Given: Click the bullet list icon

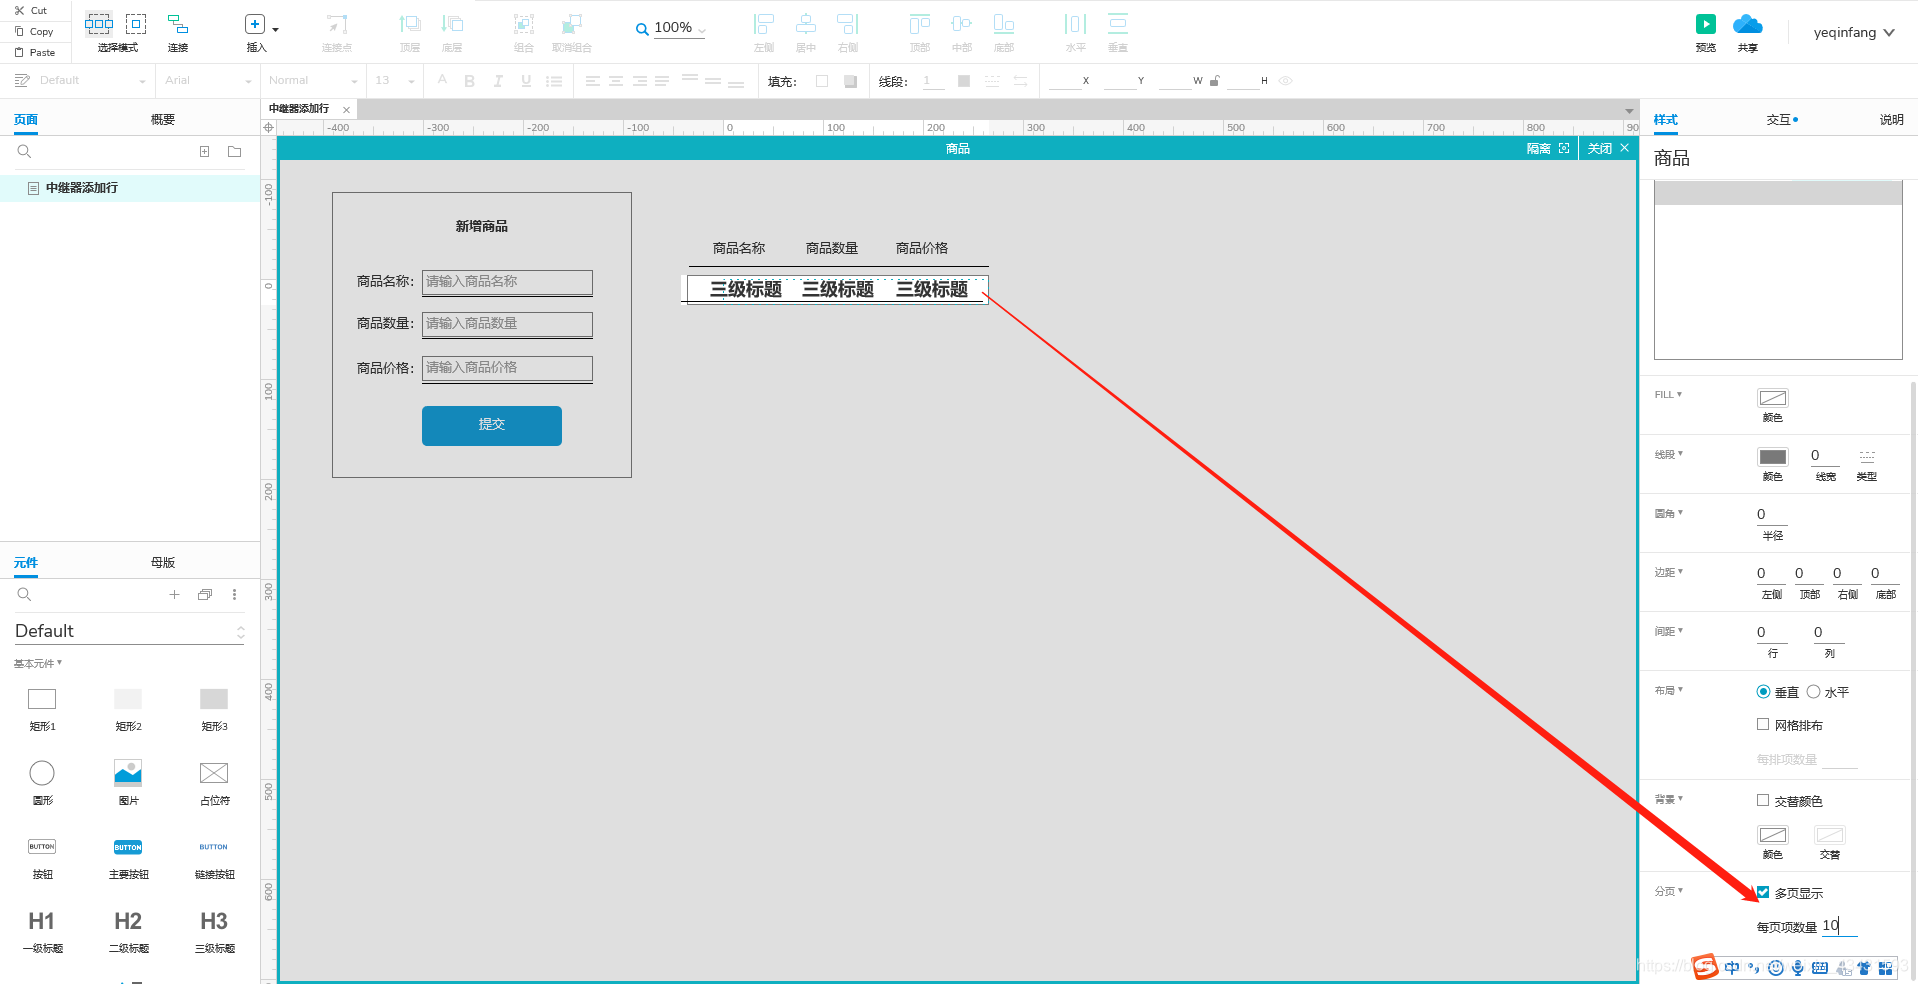Looking at the screenshot, I should (554, 81).
